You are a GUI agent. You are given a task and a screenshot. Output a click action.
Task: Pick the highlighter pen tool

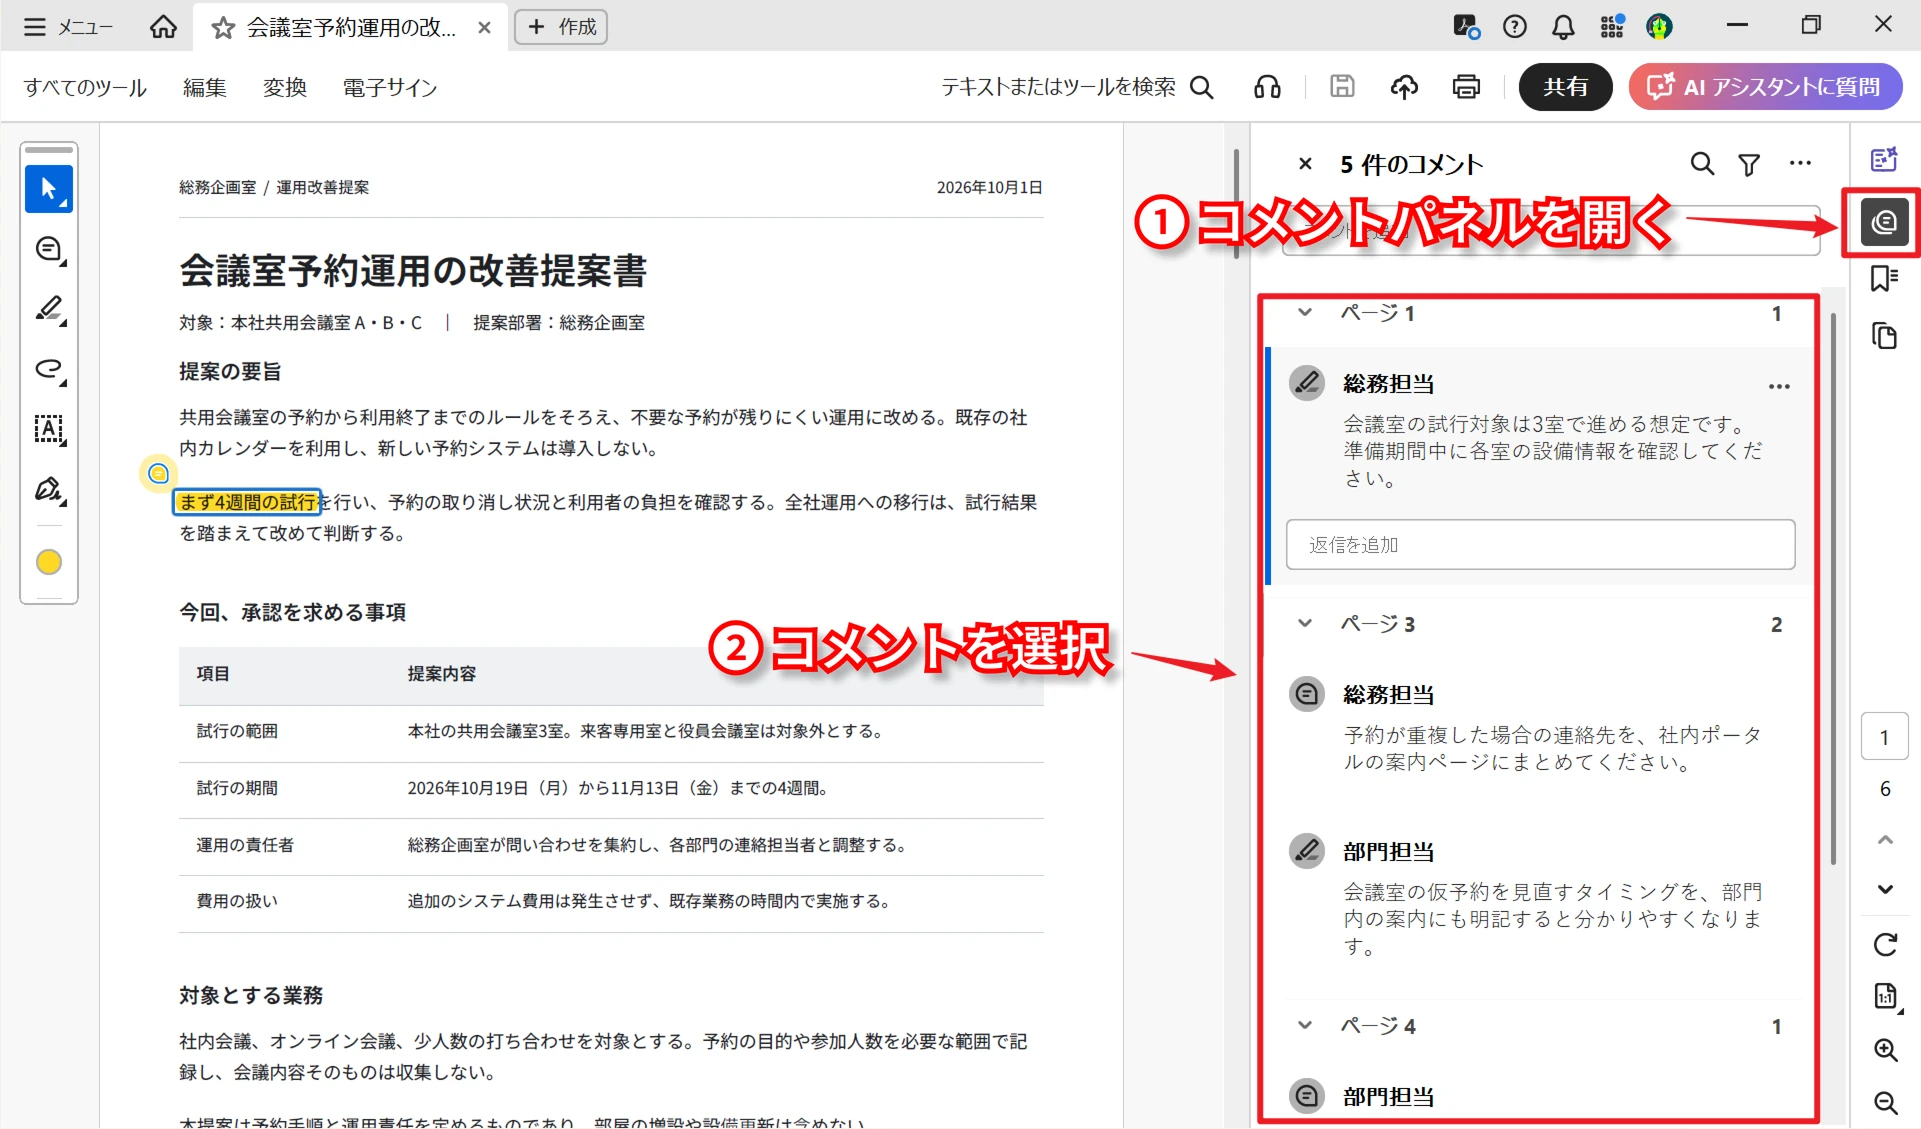[x=49, y=310]
